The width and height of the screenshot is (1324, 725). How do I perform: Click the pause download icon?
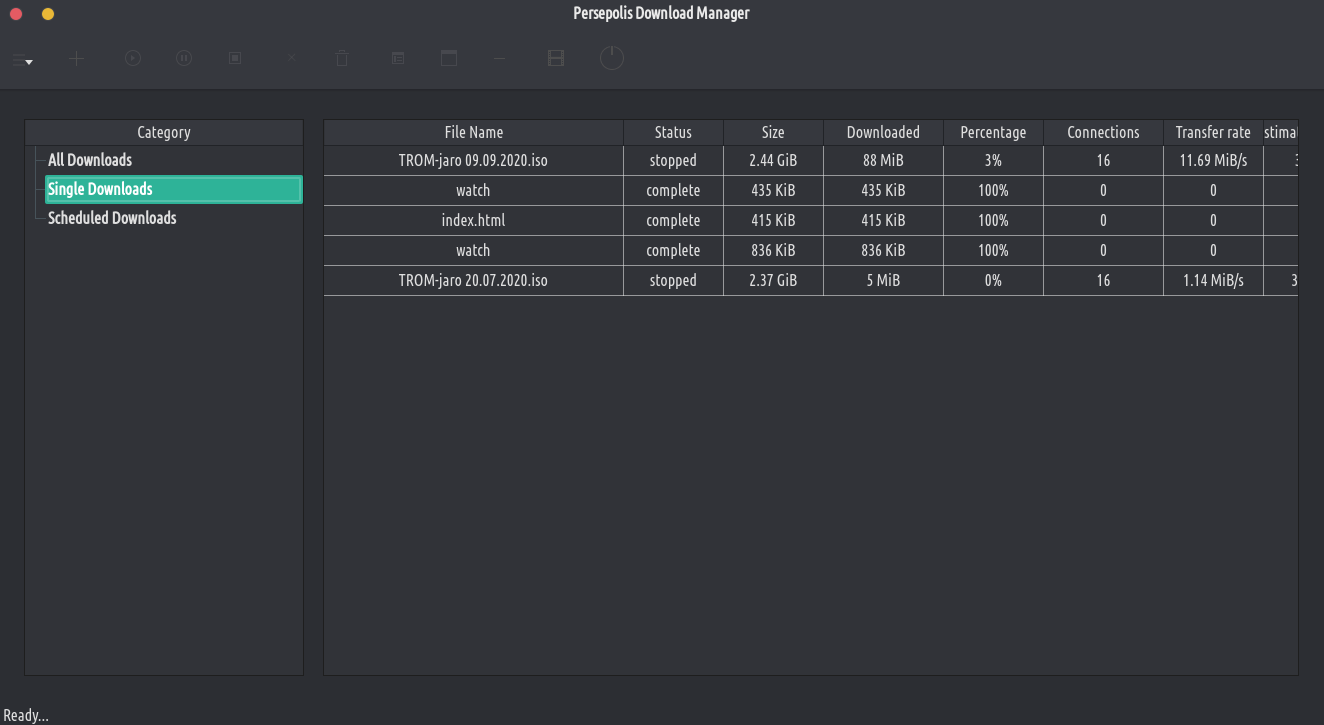184,59
